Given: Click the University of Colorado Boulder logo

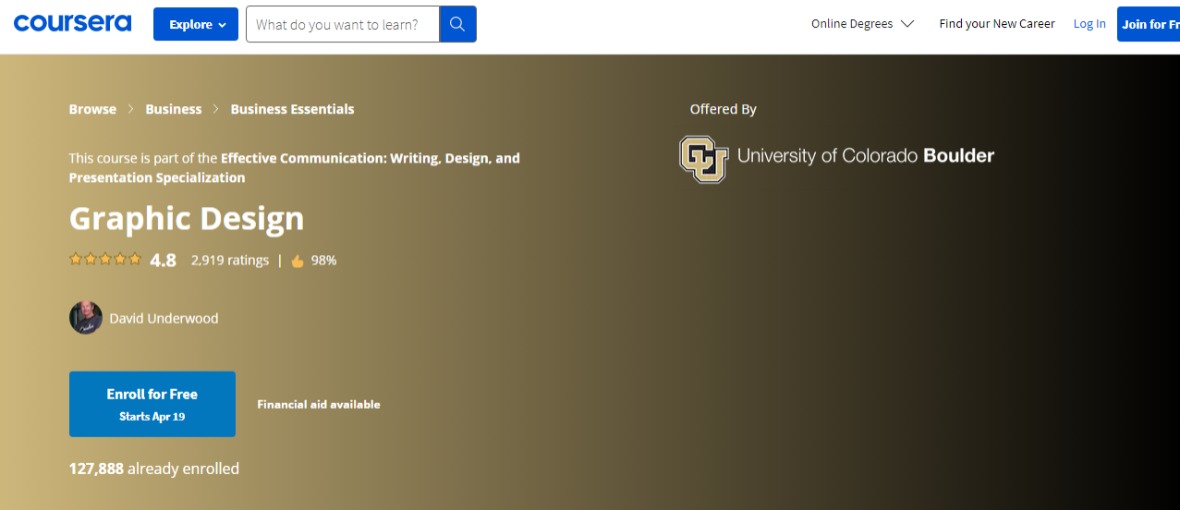Looking at the screenshot, I should [837, 159].
